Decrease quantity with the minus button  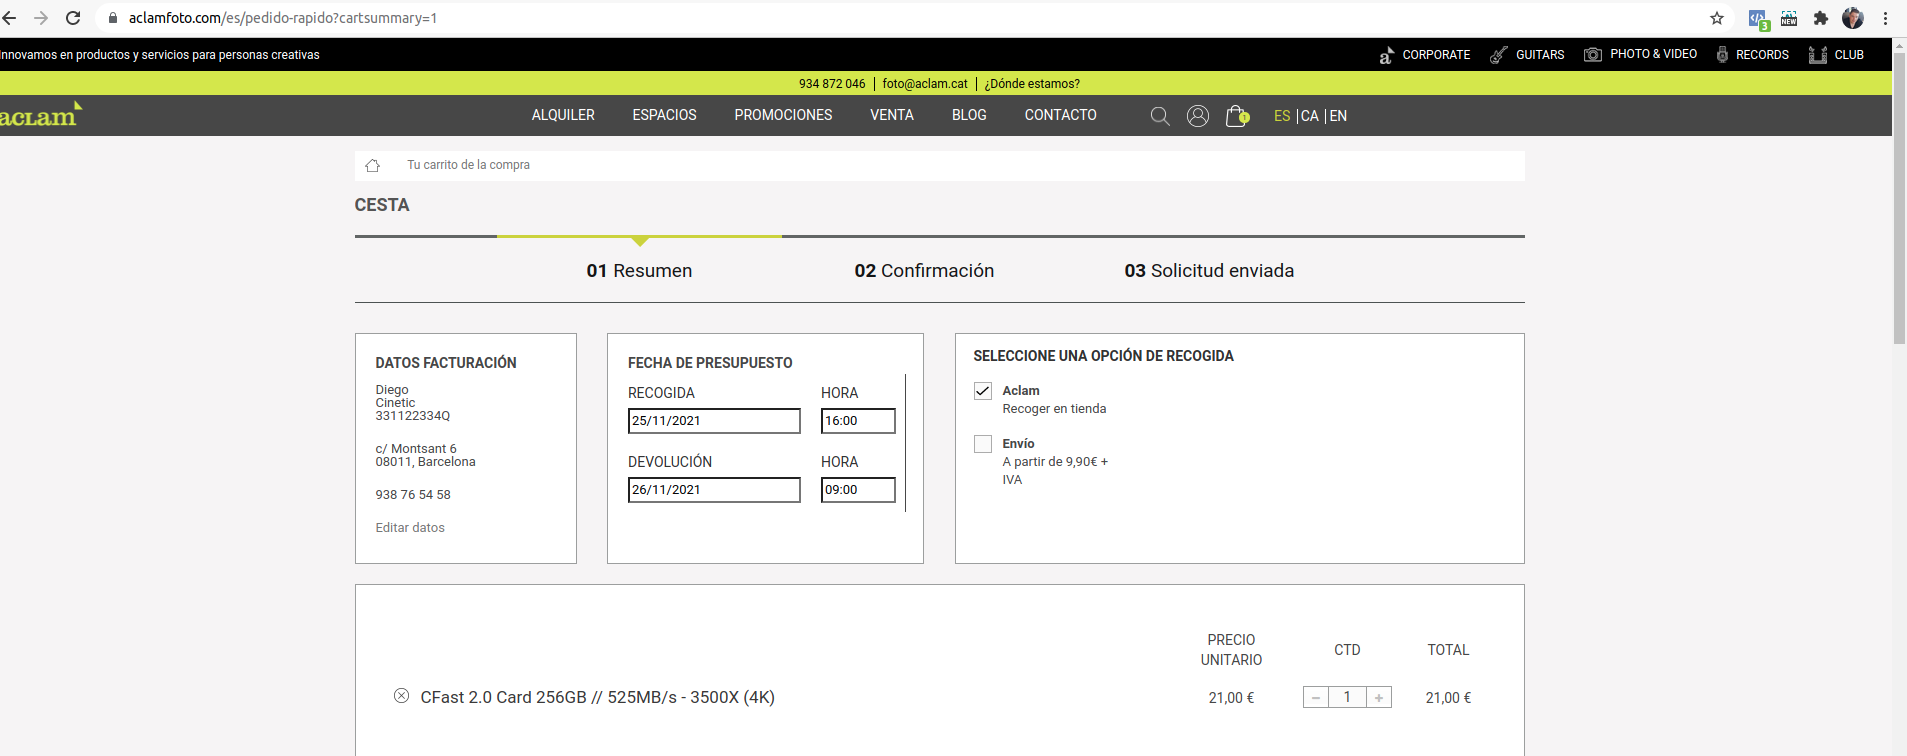tap(1316, 698)
